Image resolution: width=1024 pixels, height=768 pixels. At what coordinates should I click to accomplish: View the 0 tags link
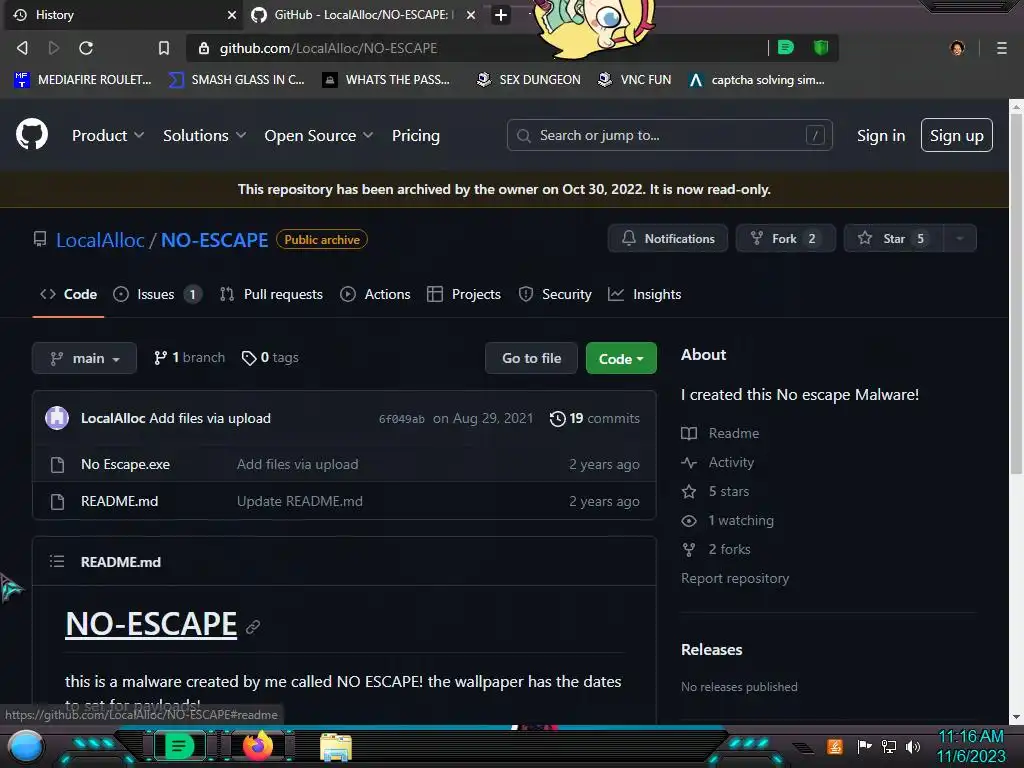pos(270,357)
